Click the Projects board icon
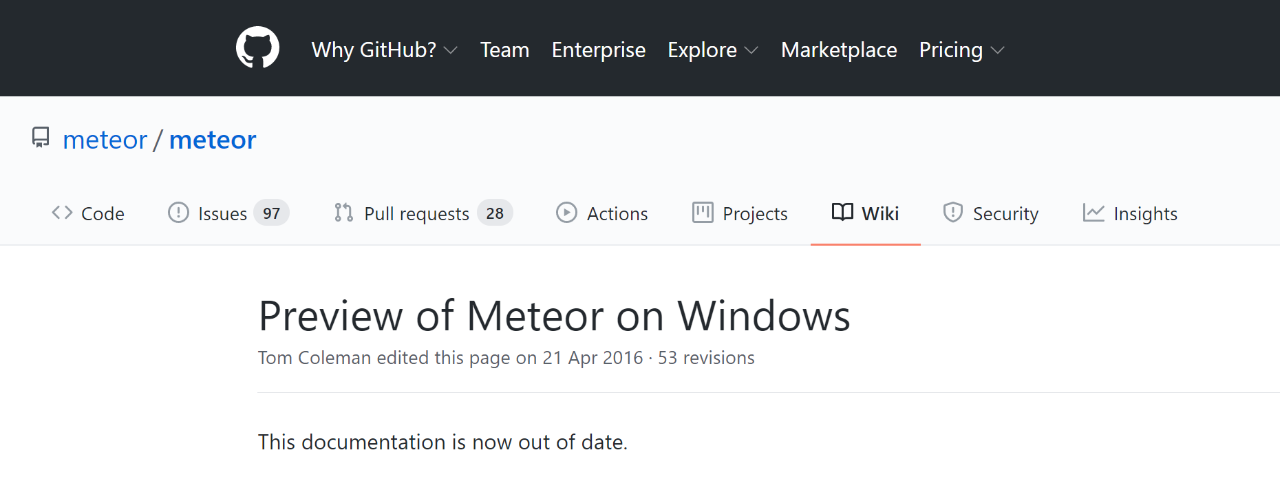Viewport: 1280px width, 494px height. 703,212
